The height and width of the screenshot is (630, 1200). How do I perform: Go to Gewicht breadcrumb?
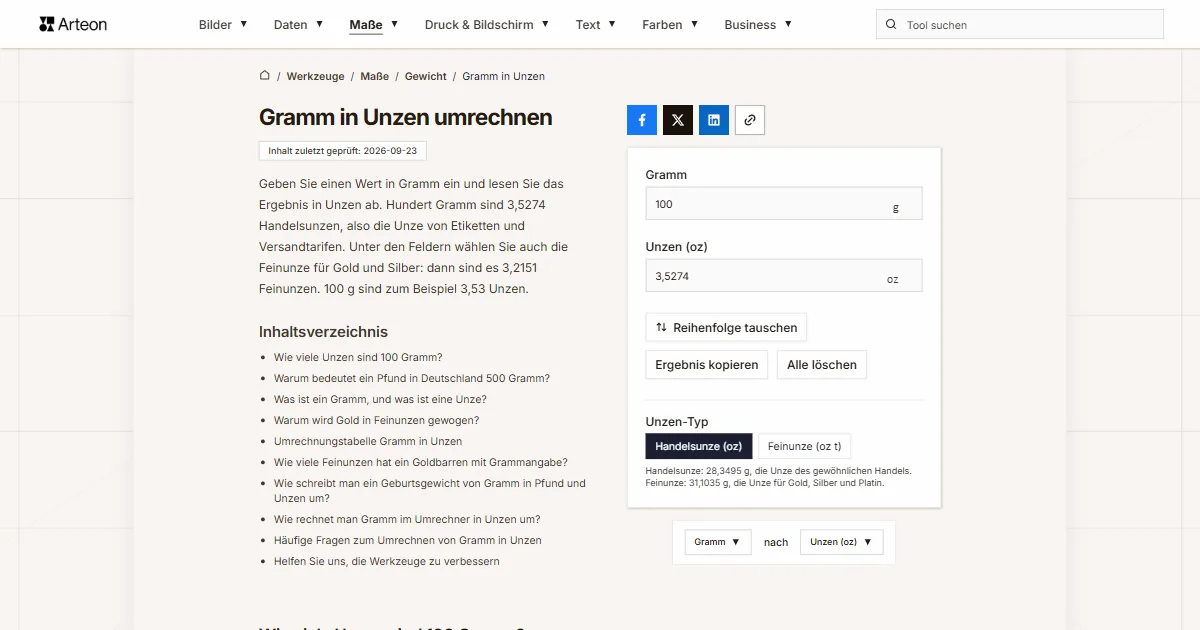click(x=426, y=76)
